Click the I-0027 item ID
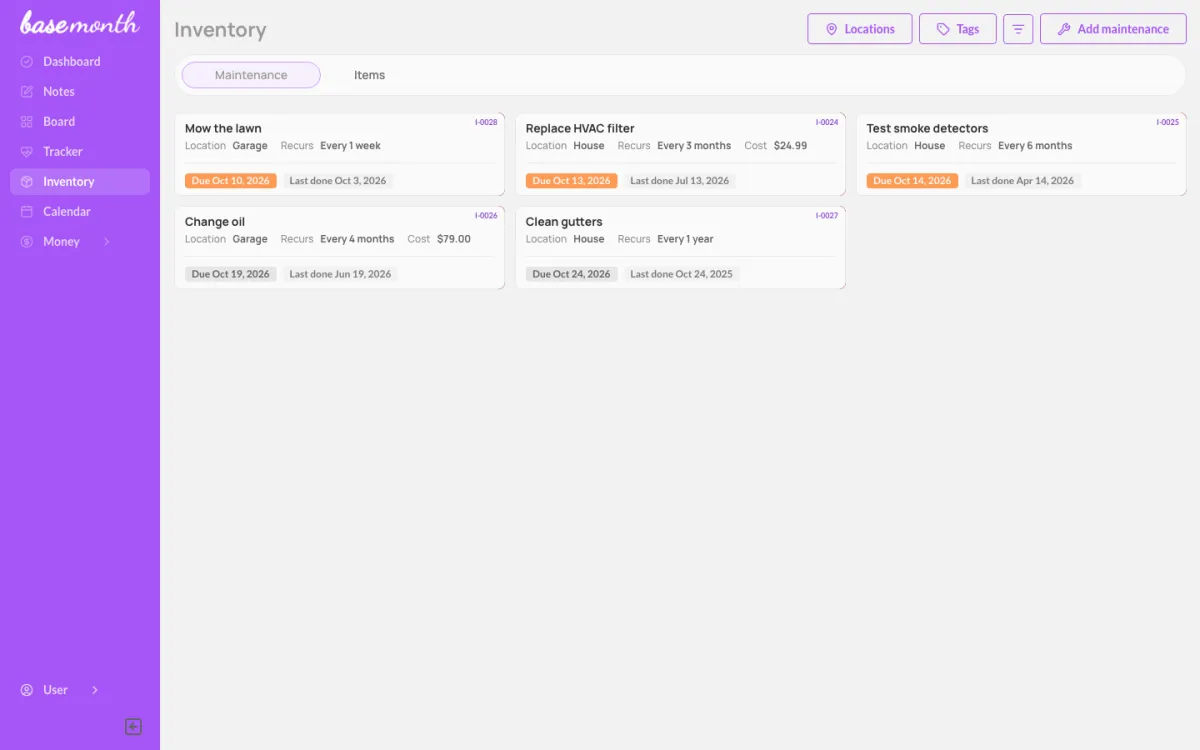Viewport: 1200px width, 750px height. pos(827,215)
